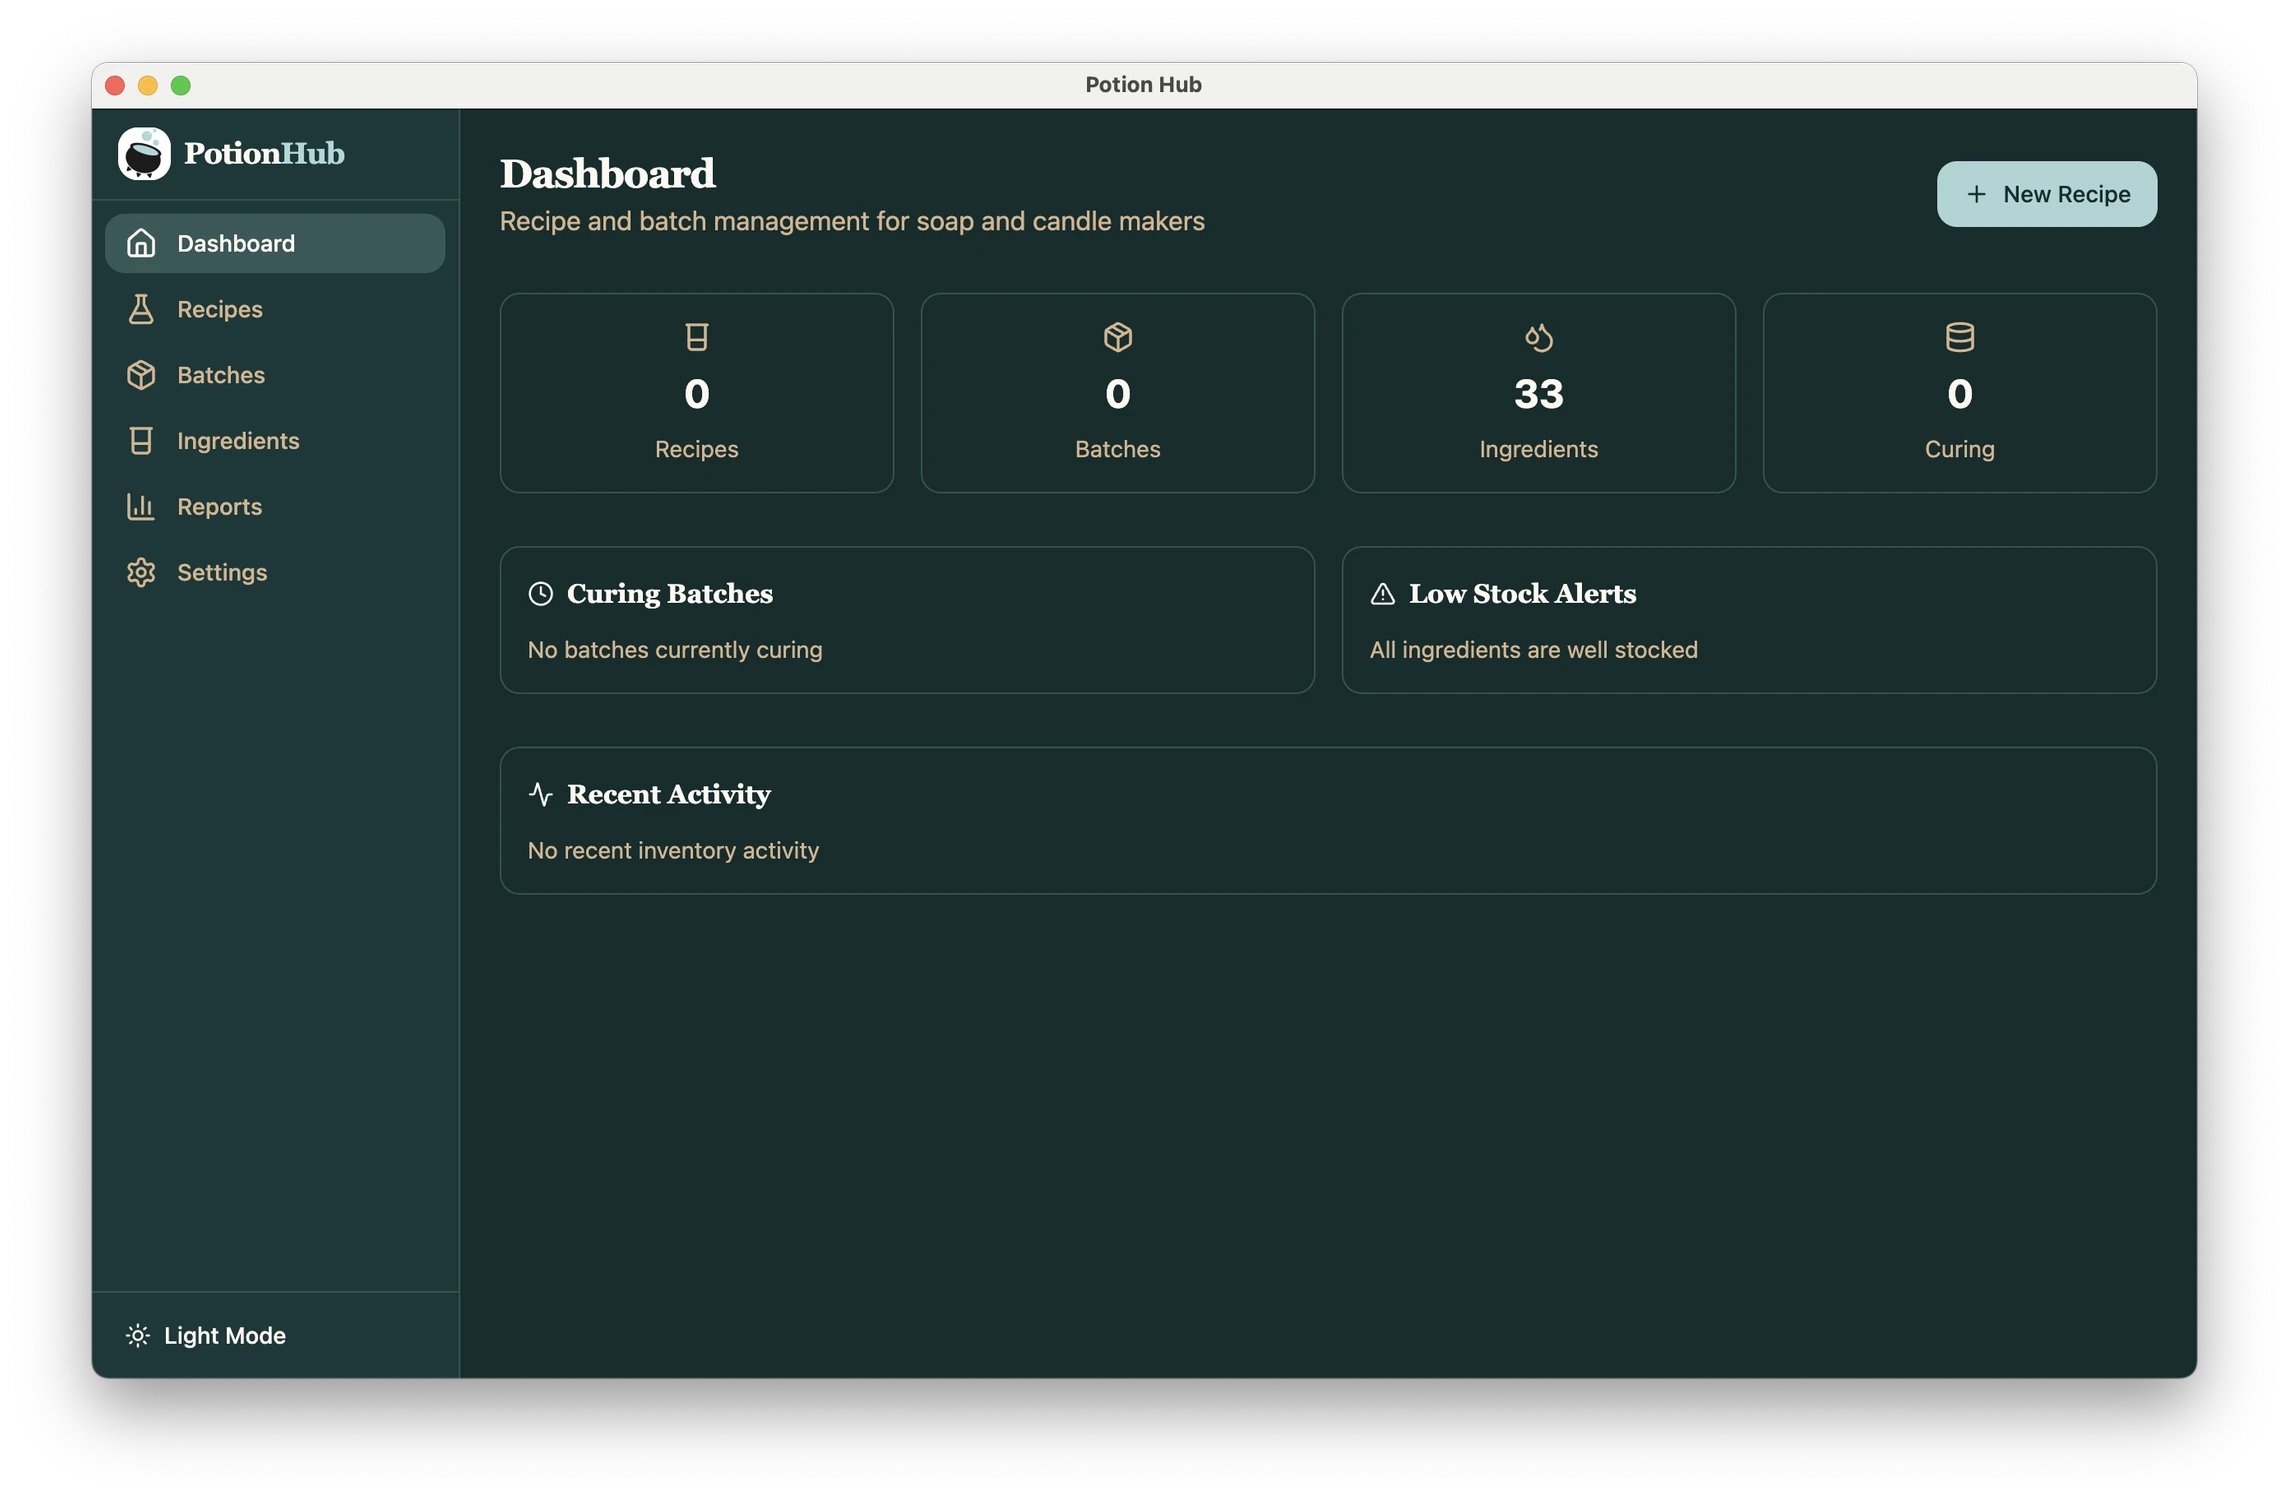Click the Batches box icon in sidebar
This screenshot has width=2289, height=1500.
141,375
